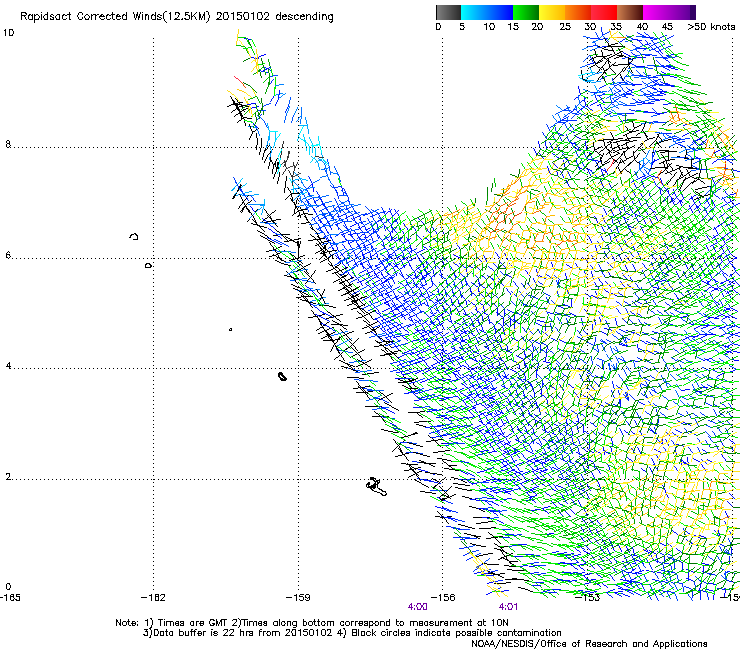
Task: Click the dark purple >50 knots swatch
Action: point(693,12)
